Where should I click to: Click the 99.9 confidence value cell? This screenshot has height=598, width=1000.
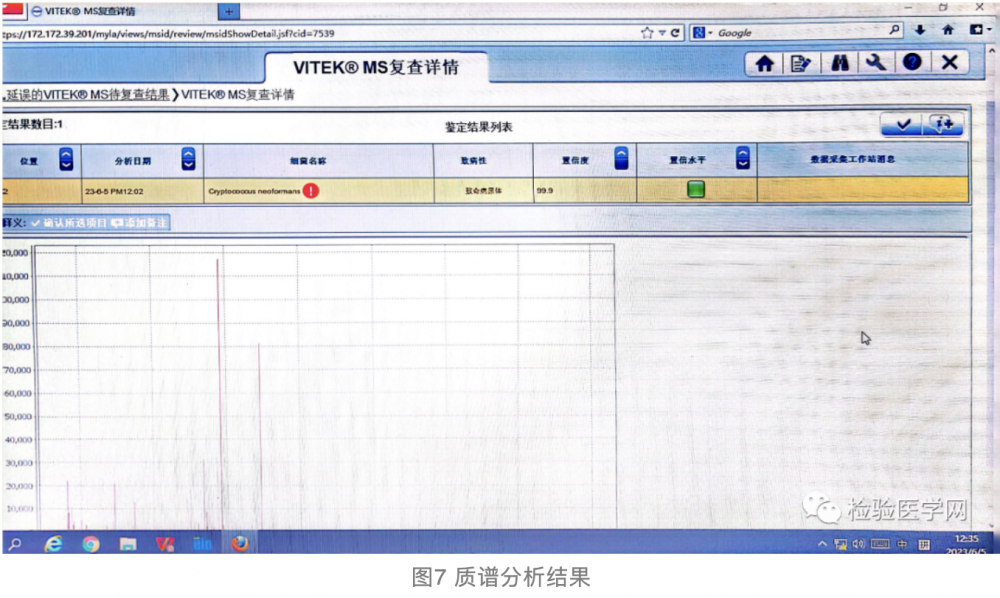click(585, 190)
